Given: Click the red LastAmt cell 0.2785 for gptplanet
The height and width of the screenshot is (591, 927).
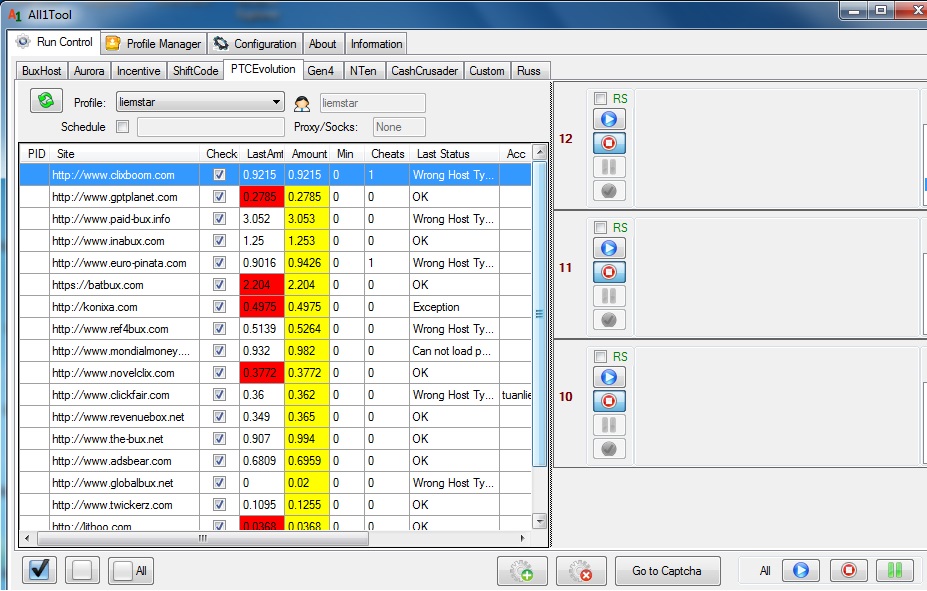Looking at the screenshot, I should pyautogui.click(x=262, y=197).
